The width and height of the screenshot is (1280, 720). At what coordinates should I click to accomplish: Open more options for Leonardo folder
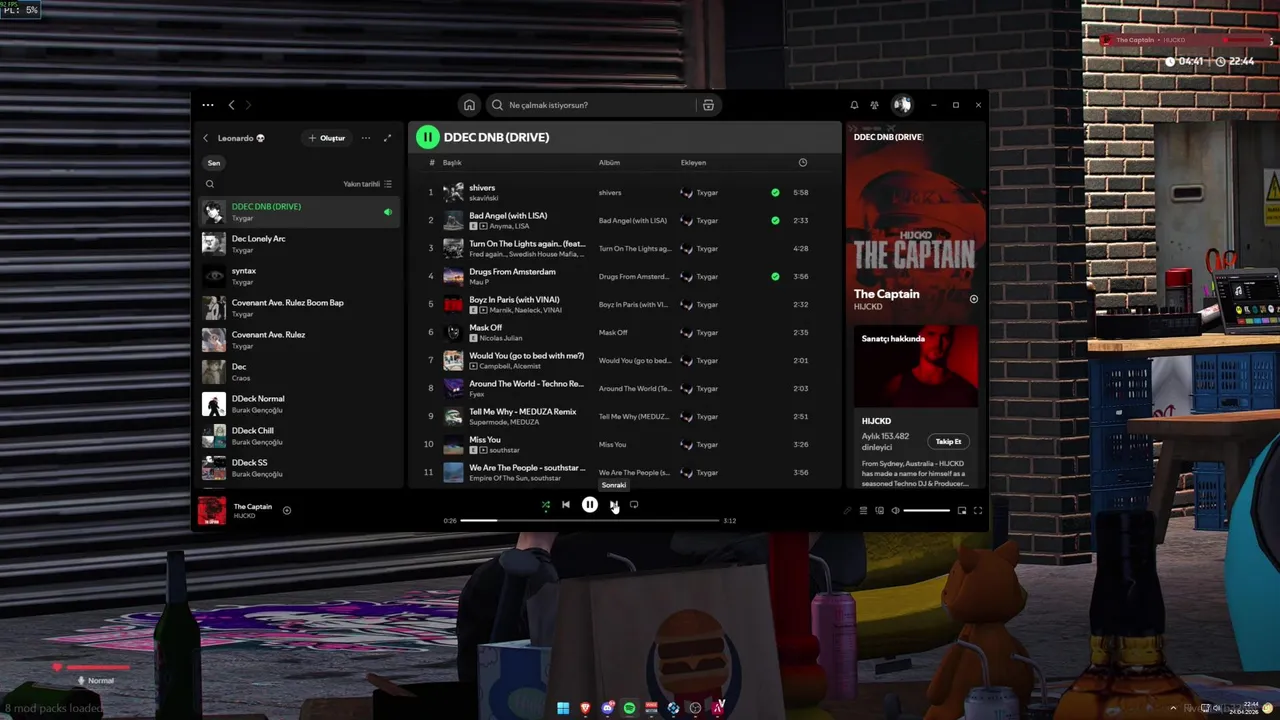coord(366,138)
